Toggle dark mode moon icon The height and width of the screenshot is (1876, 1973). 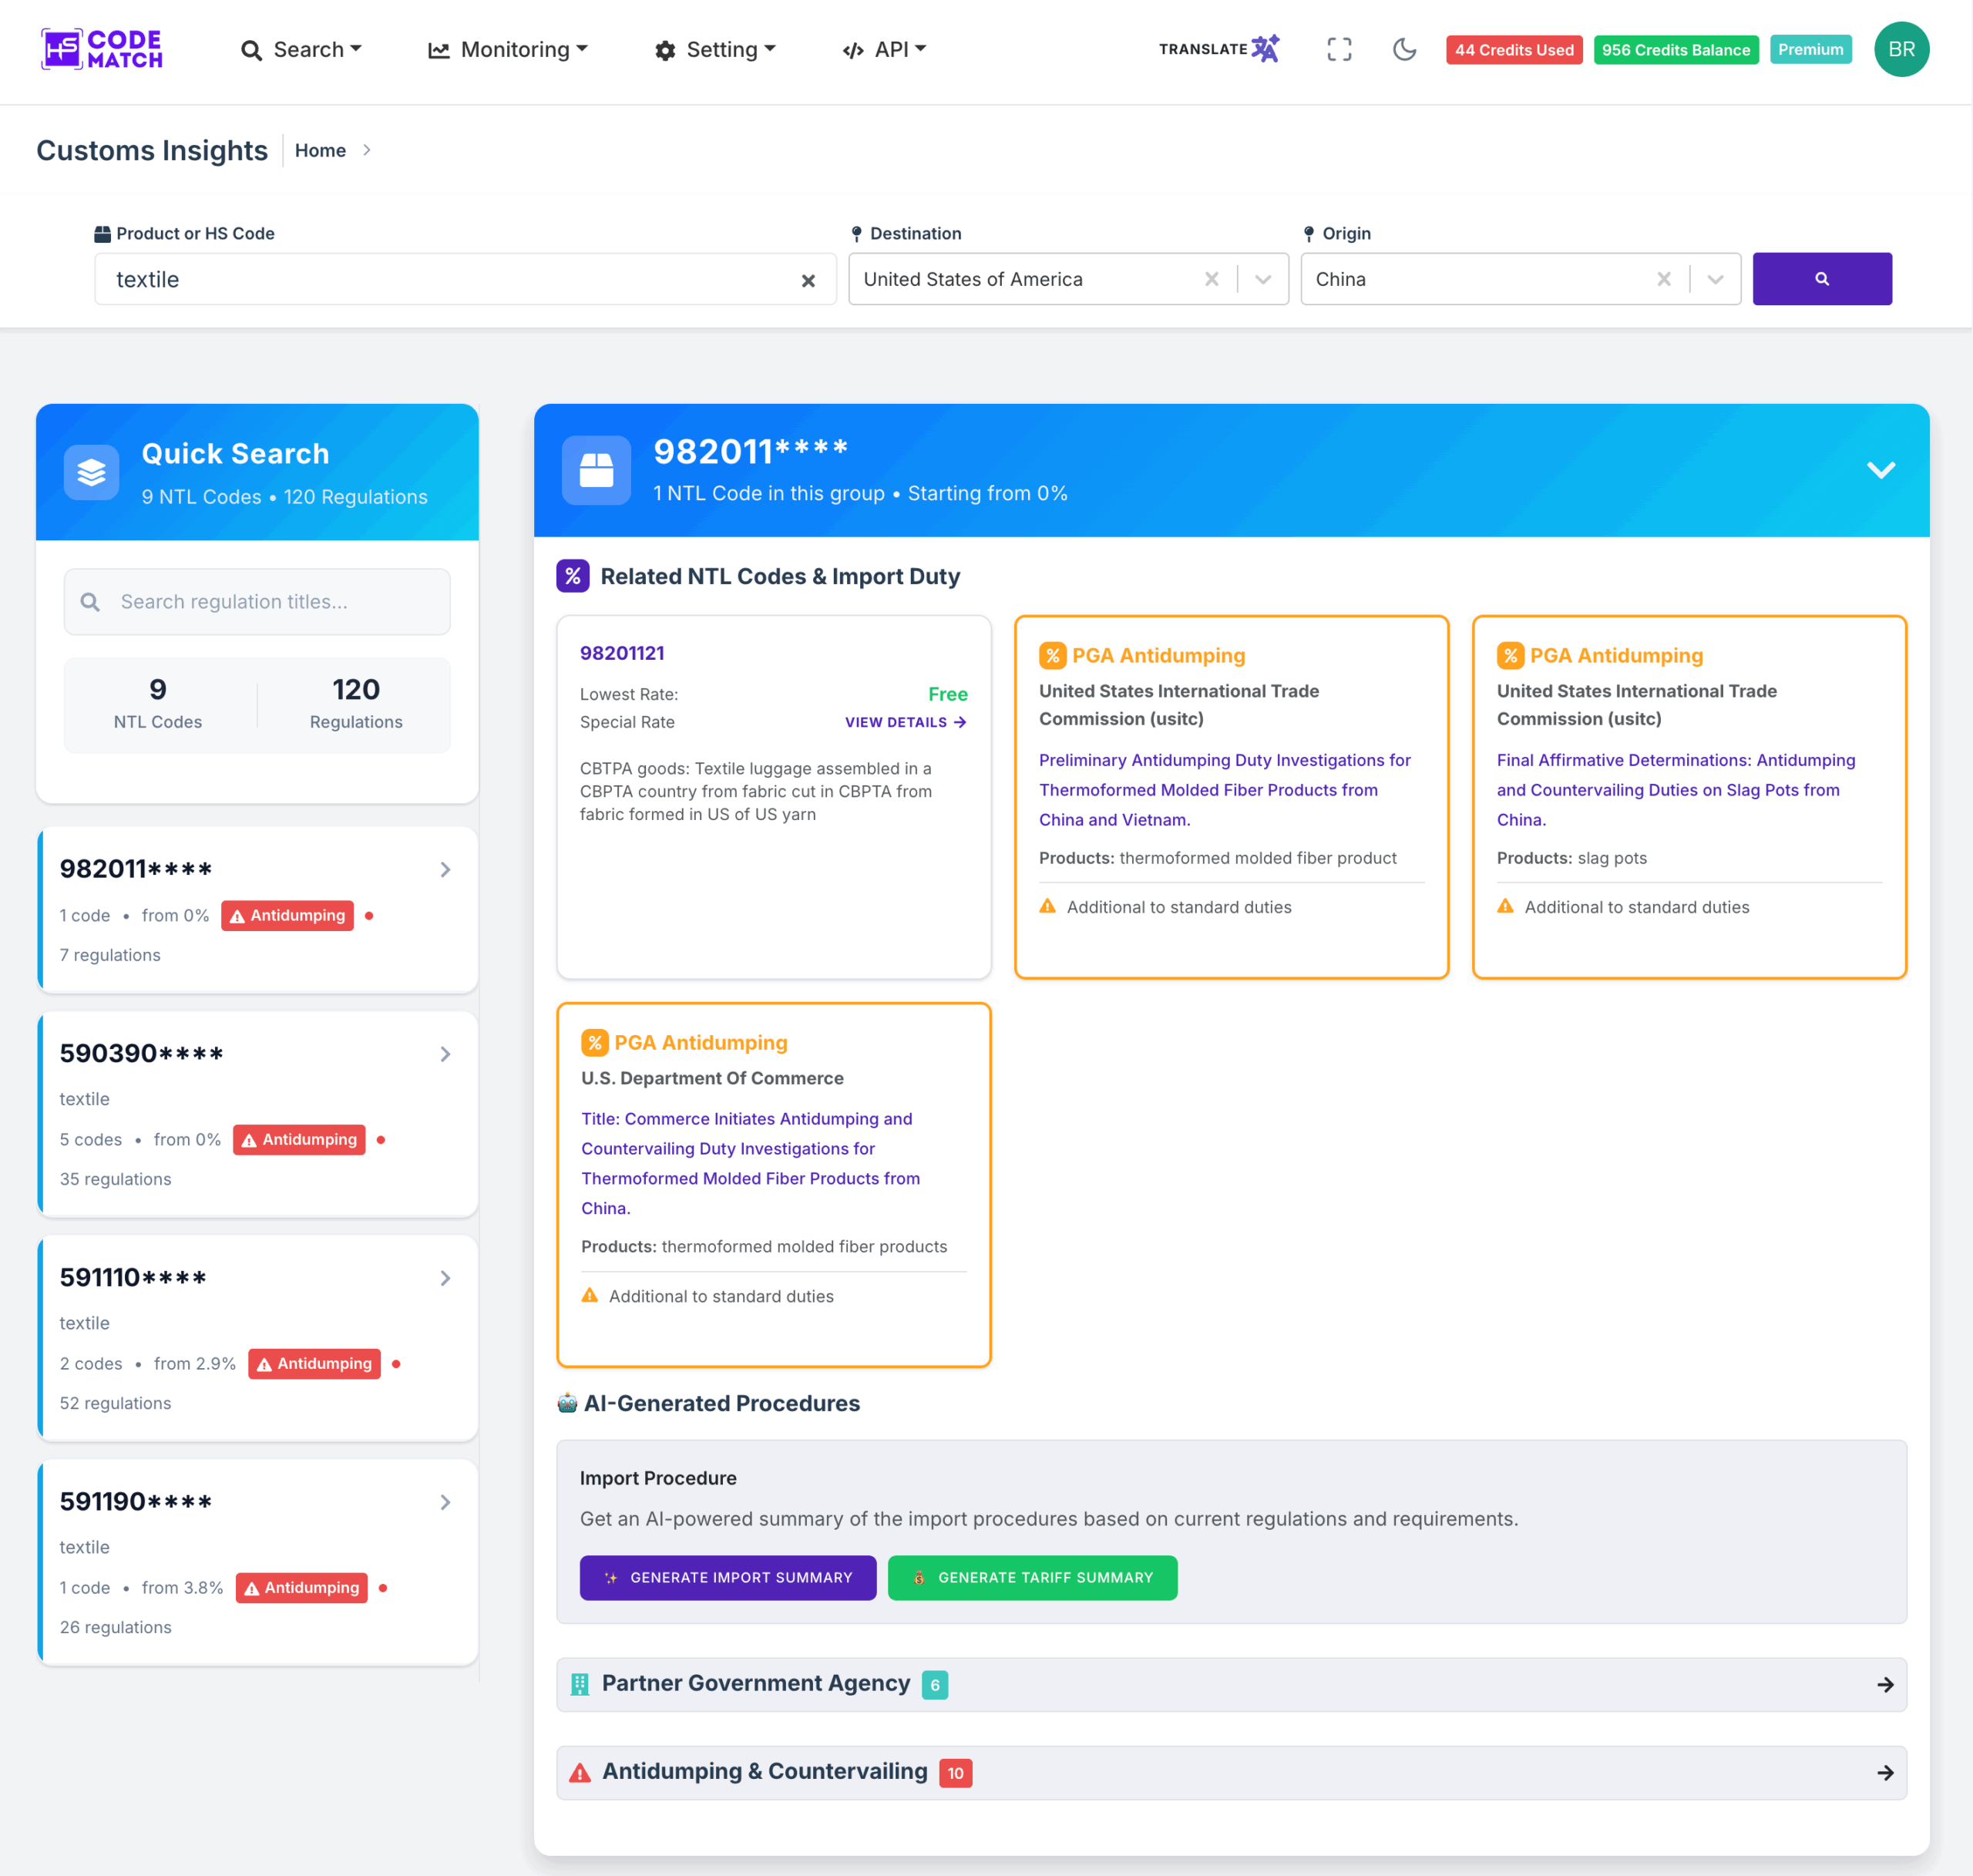pyautogui.click(x=1404, y=49)
